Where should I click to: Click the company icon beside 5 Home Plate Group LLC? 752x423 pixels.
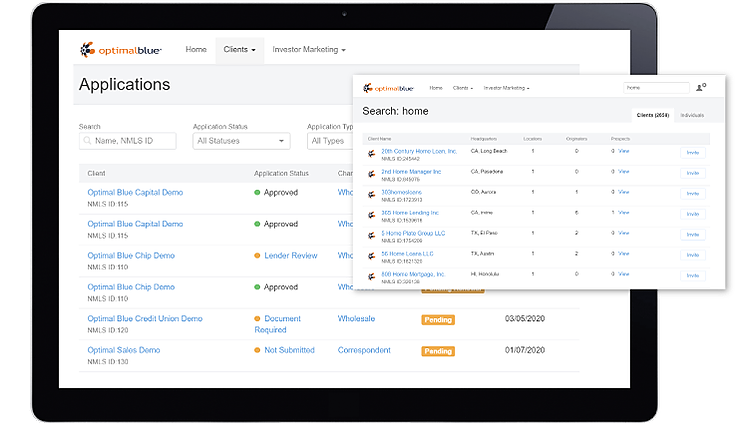click(372, 236)
